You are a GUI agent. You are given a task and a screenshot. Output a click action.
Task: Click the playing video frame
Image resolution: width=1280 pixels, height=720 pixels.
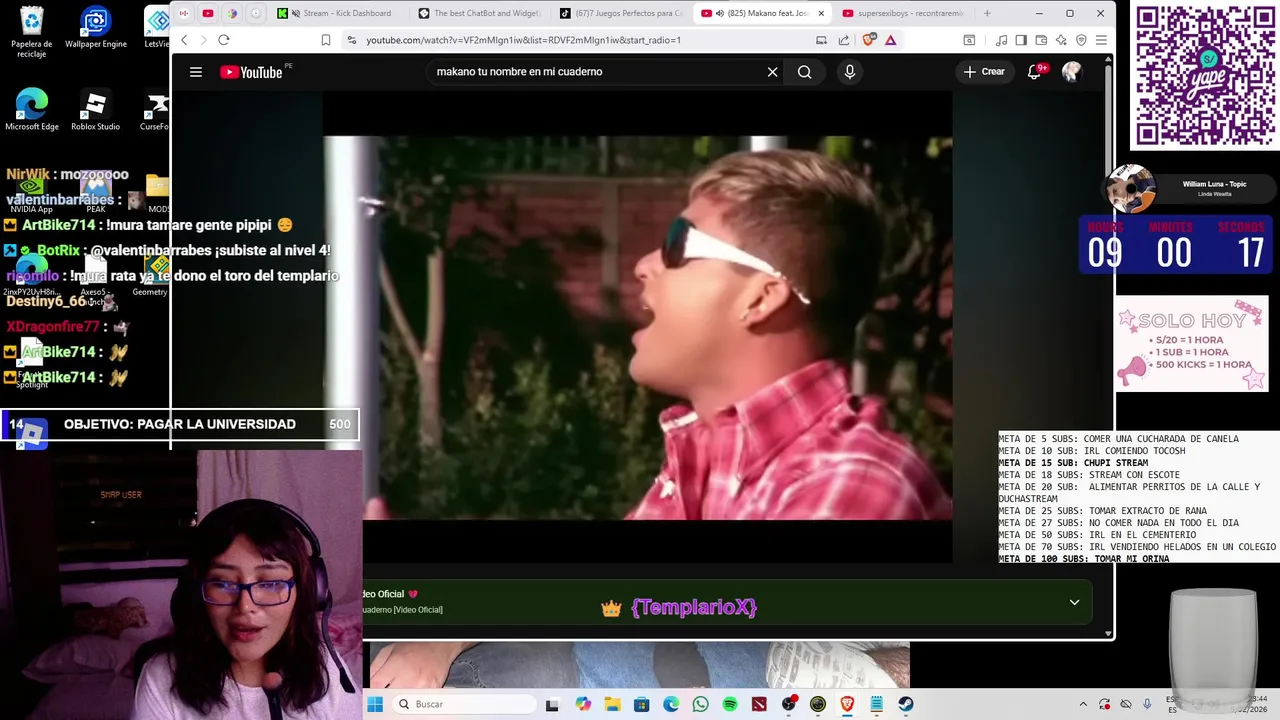(x=638, y=328)
